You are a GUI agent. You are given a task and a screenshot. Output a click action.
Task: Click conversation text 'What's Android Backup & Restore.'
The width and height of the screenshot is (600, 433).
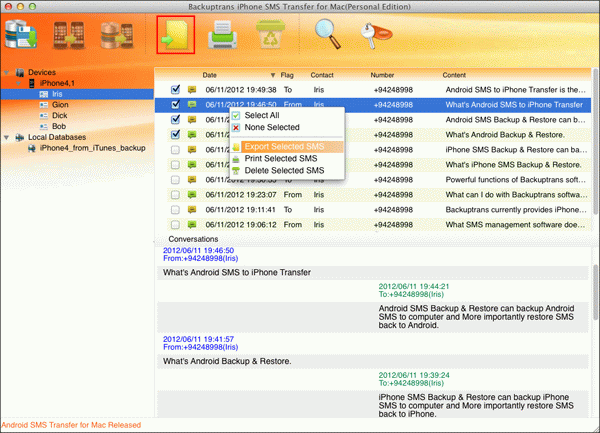click(227, 361)
